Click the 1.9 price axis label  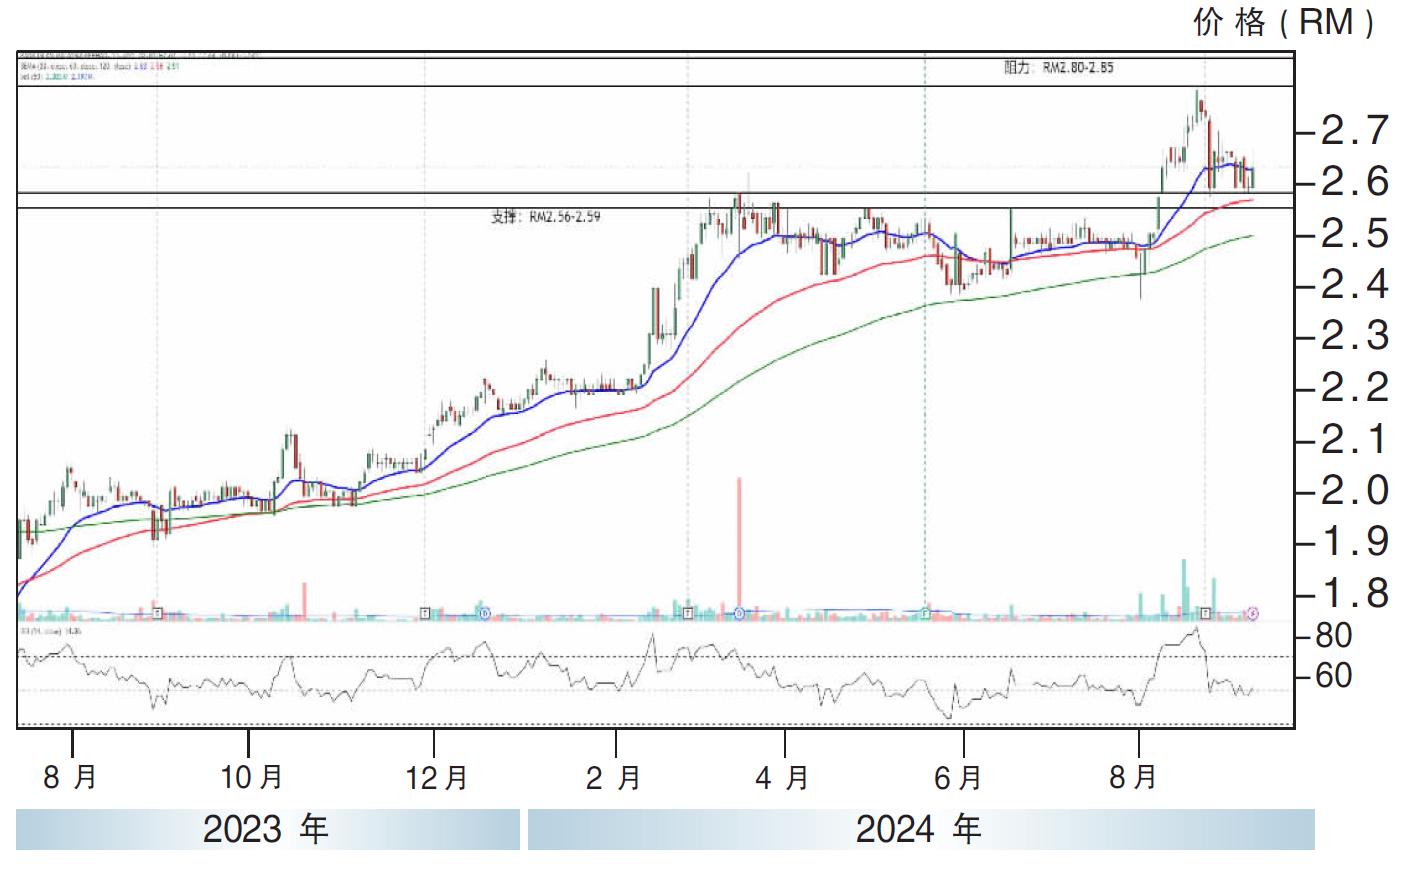coord(1355,542)
